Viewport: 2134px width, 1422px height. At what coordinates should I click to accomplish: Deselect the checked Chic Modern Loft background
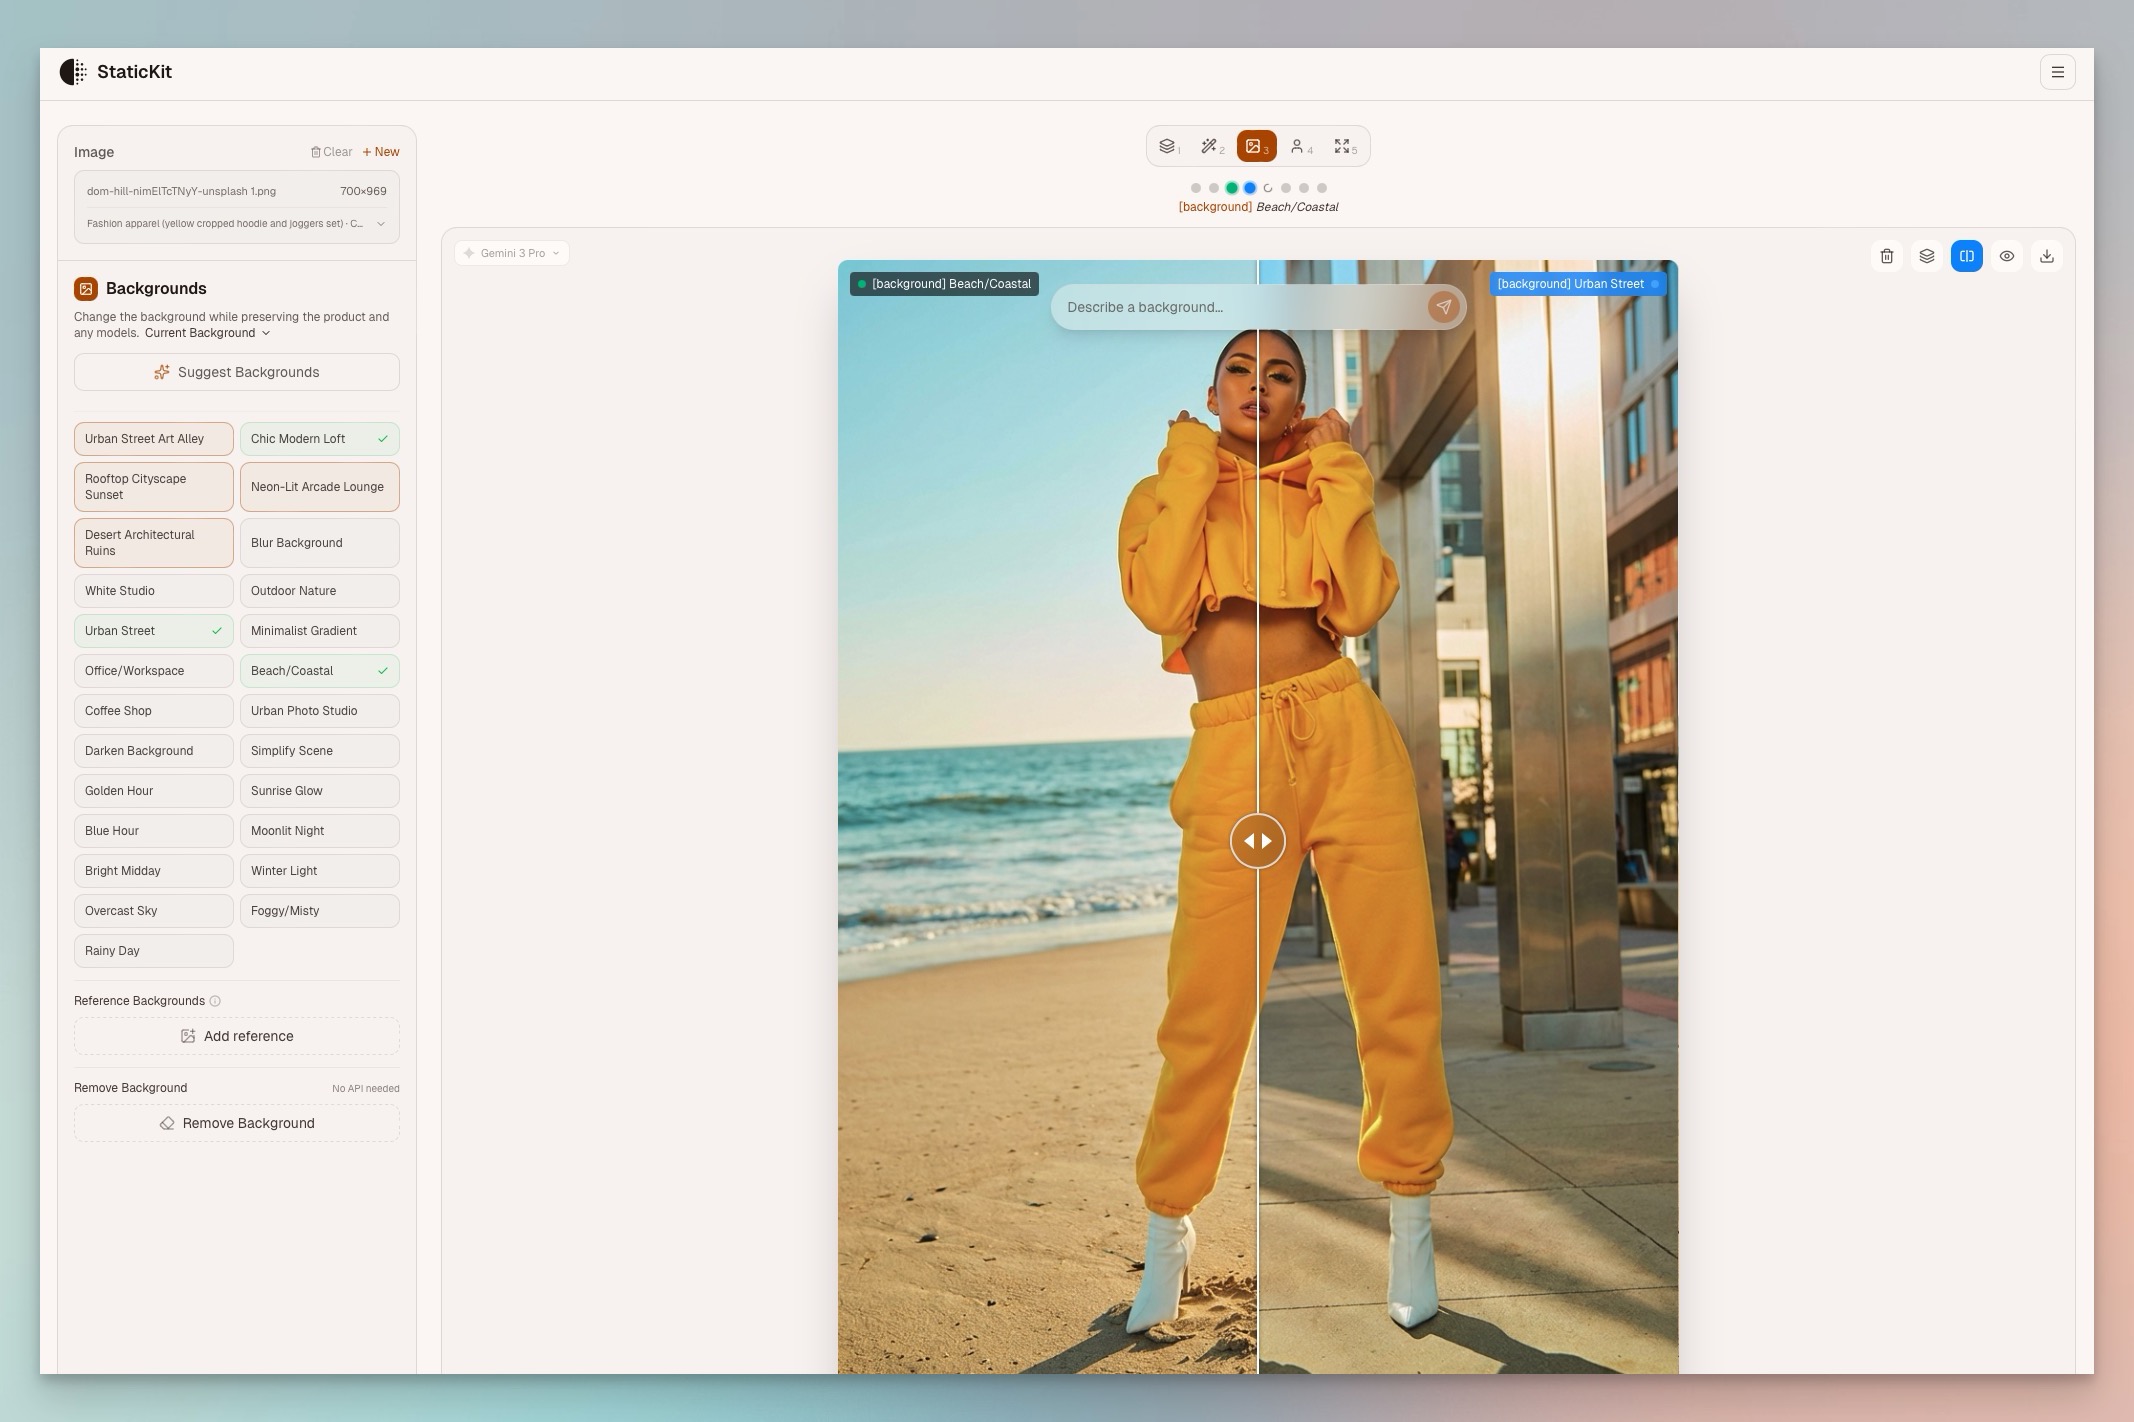tap(319, 439)
